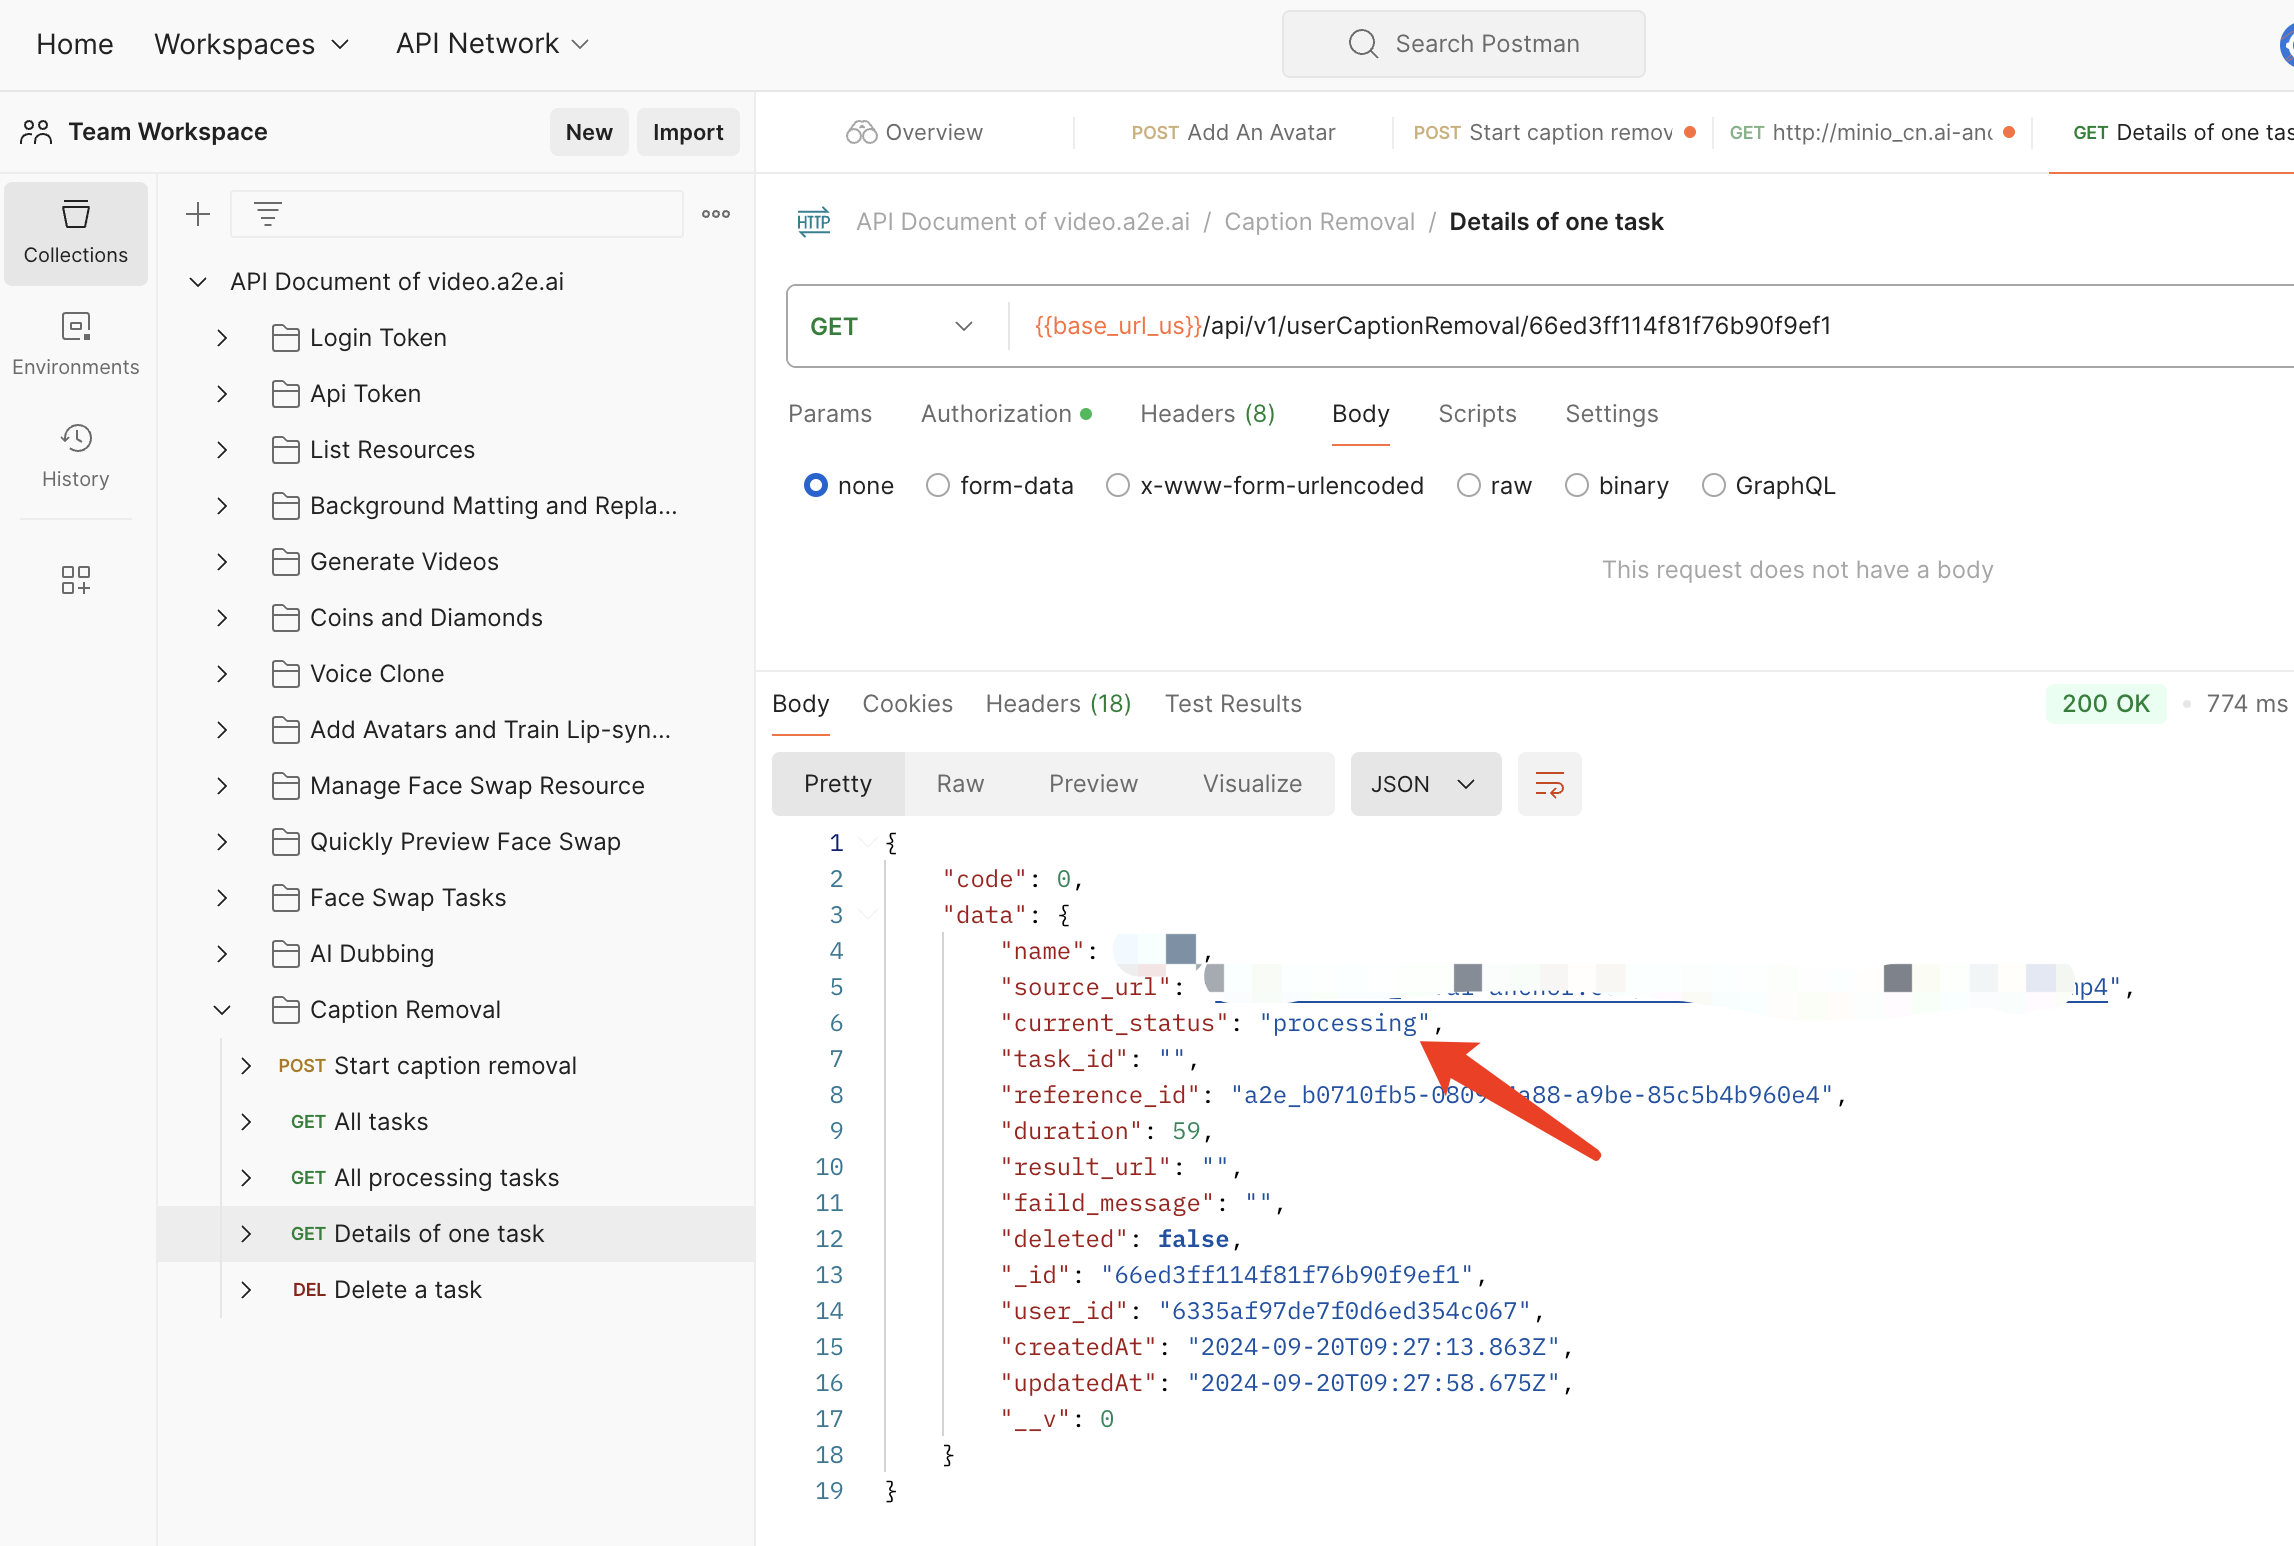Expand the Delete a task request chevron

coord(246,1290)
